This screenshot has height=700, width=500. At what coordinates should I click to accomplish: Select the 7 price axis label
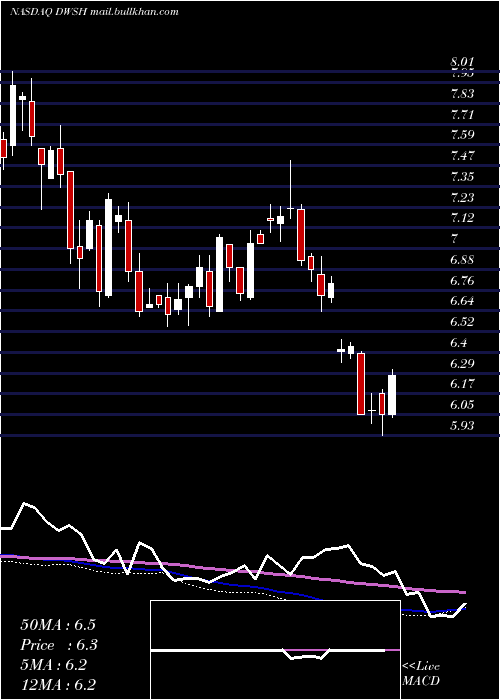coord(454,239)
